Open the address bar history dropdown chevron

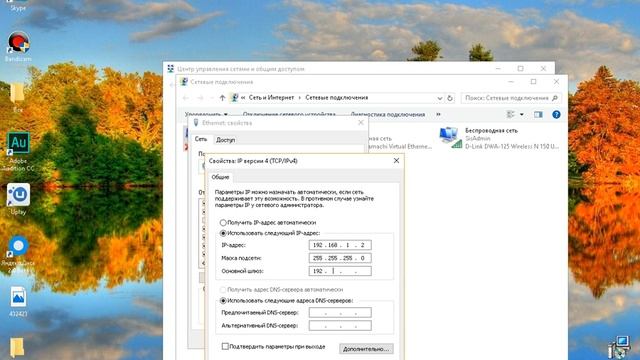[440, 98]
